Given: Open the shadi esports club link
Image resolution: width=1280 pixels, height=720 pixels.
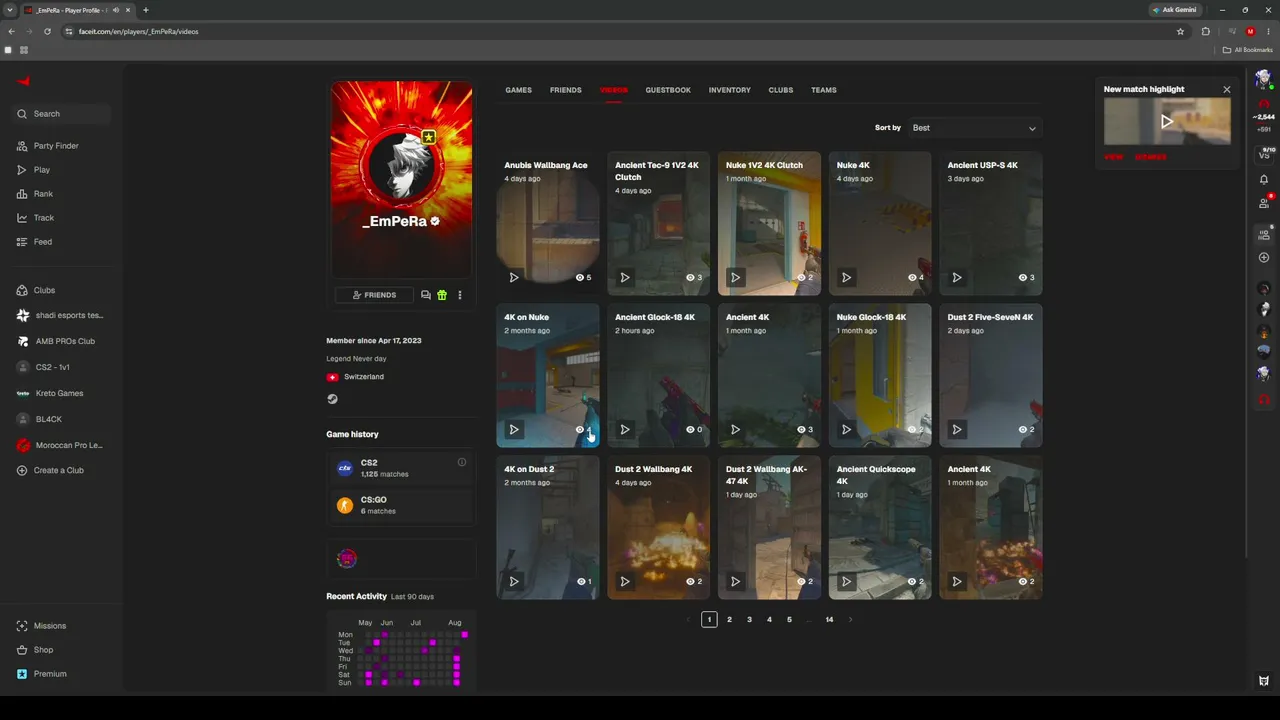Looking at the screenshot, I should [x=60, y=316].
